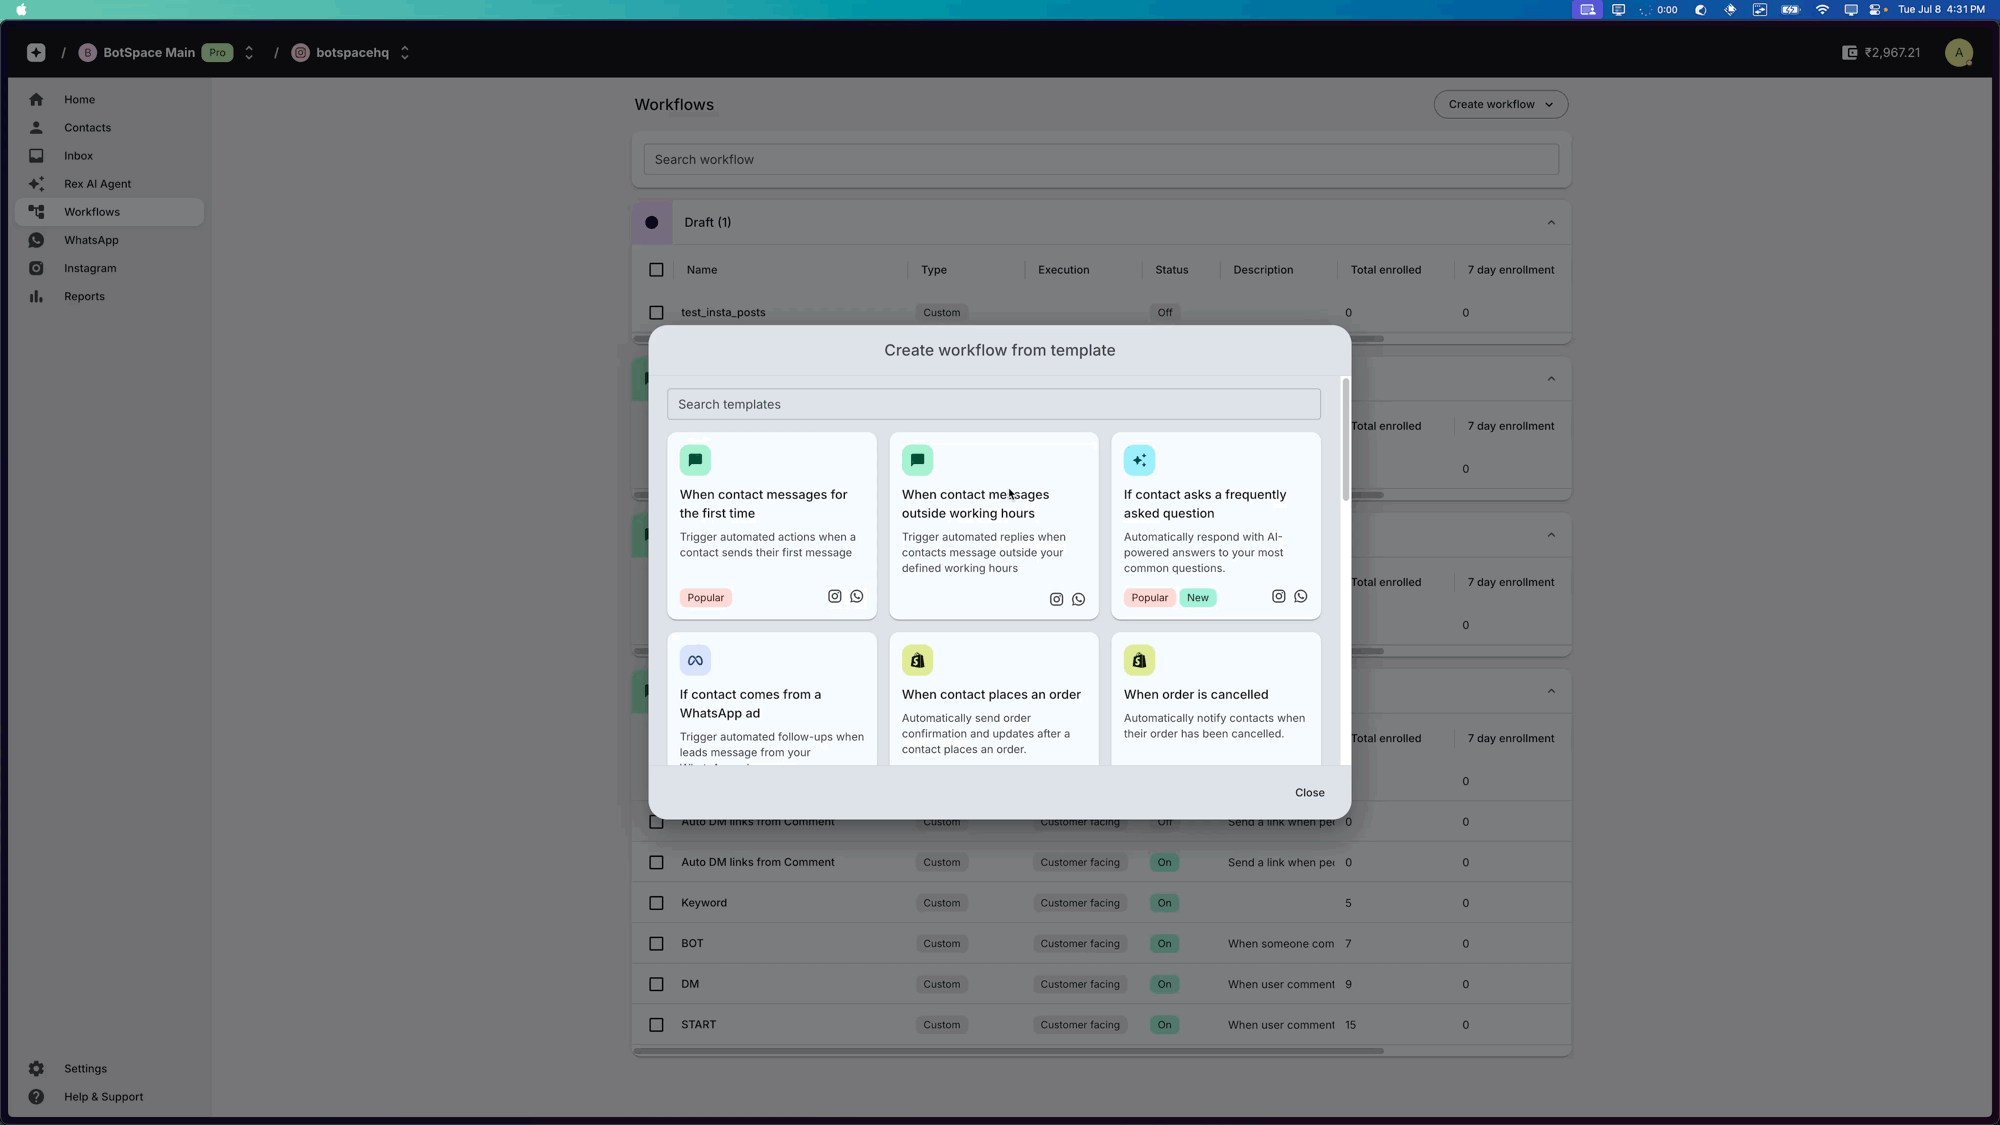Click the battery icon in menu bar
The image size is (2000, 1125).
[1790, 9]
